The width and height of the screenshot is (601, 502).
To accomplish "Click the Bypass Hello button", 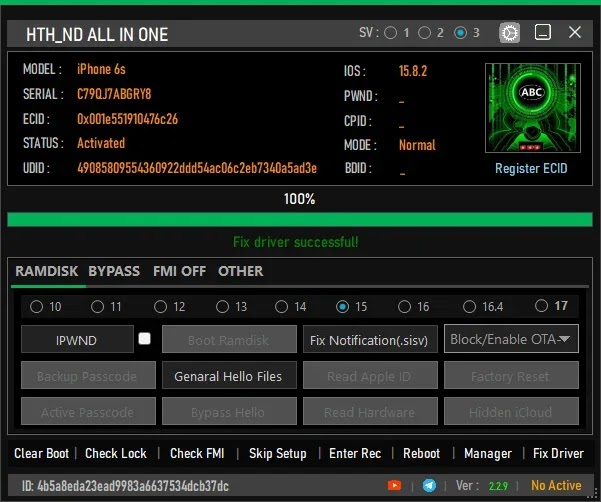I will (x=229, y=411).
